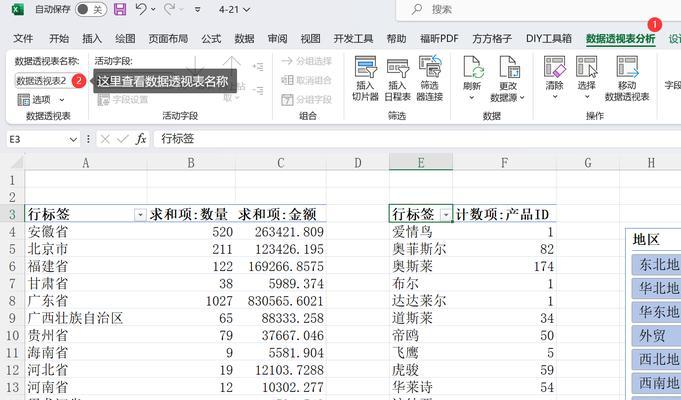Viewport: 681px width, 400px height.
Task: Switch to the 福昕PDF tab
Action: click(x=439, y=39)
